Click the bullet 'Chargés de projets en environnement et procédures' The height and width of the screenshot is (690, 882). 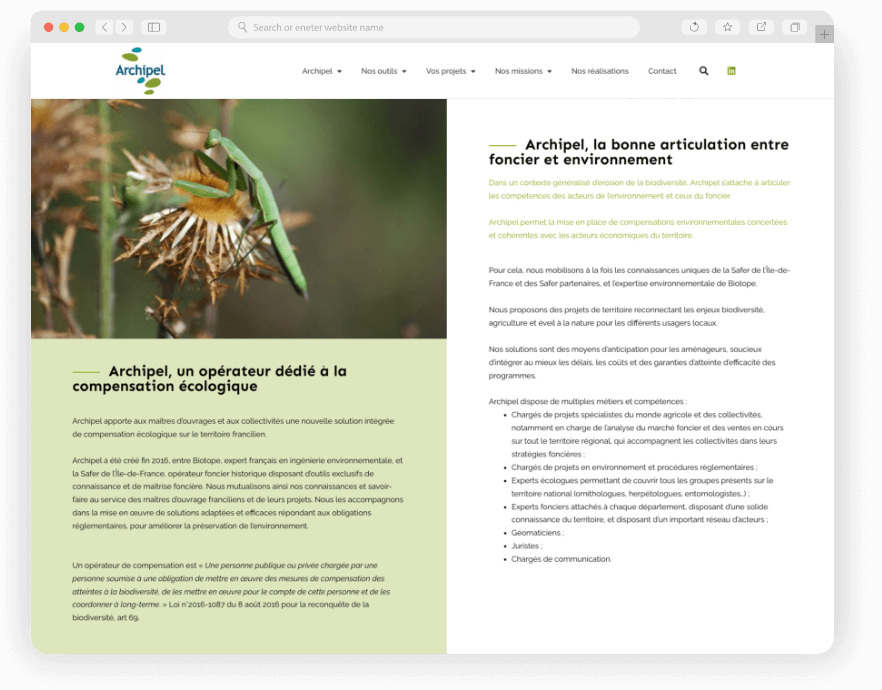(x=634, y=467)
